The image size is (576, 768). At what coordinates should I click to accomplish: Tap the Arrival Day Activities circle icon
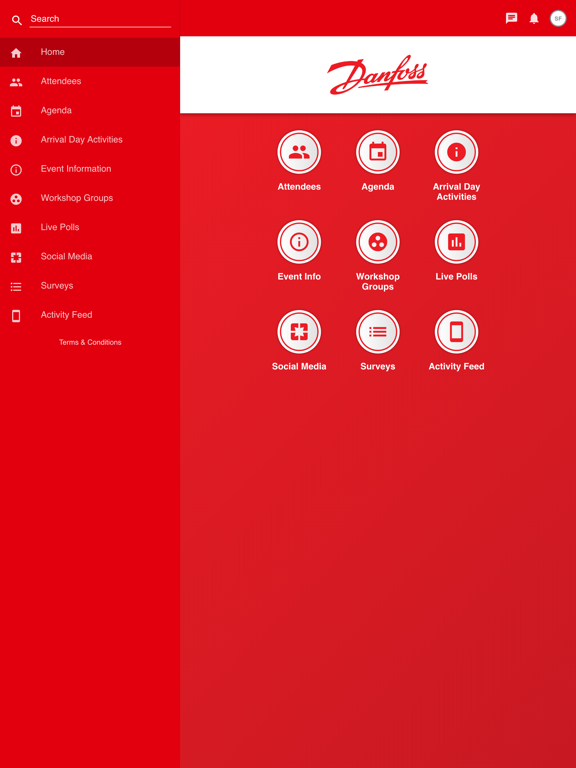(456, 152)
